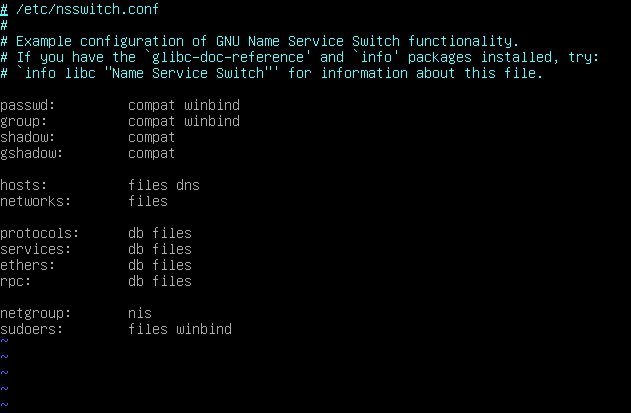631x413 pixels.
Task: Click first tilde empty-line marker
Action: click(x=4, y=341)
